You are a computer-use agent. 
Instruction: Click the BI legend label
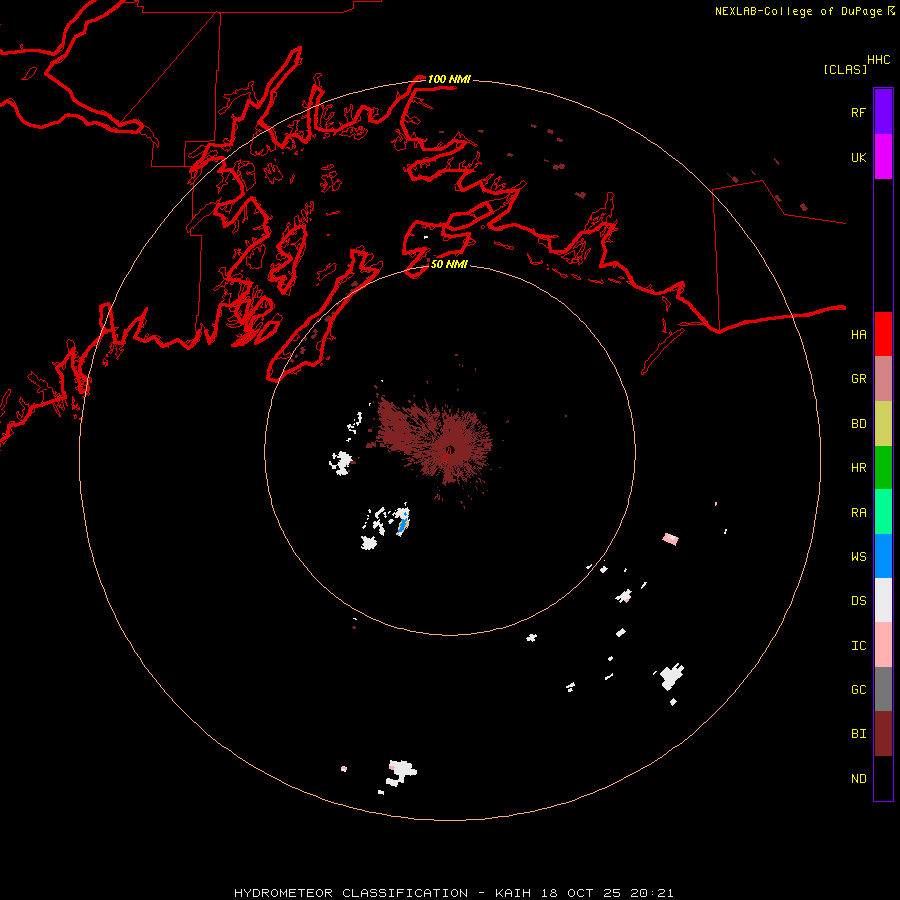coord(858,734)
